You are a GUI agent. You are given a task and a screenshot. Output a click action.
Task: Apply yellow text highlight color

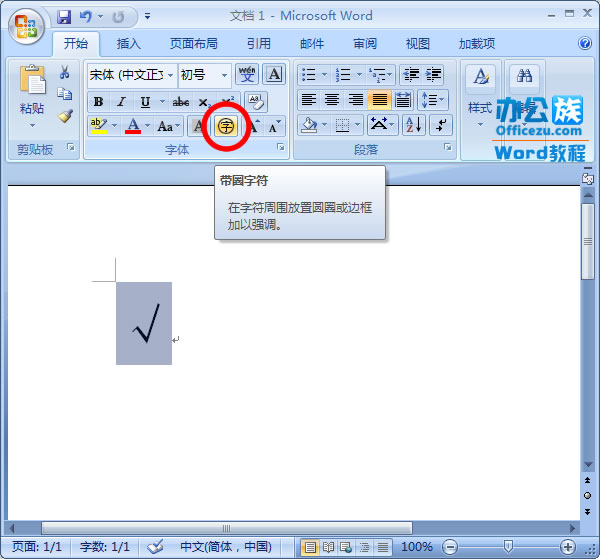pos(99,126)
